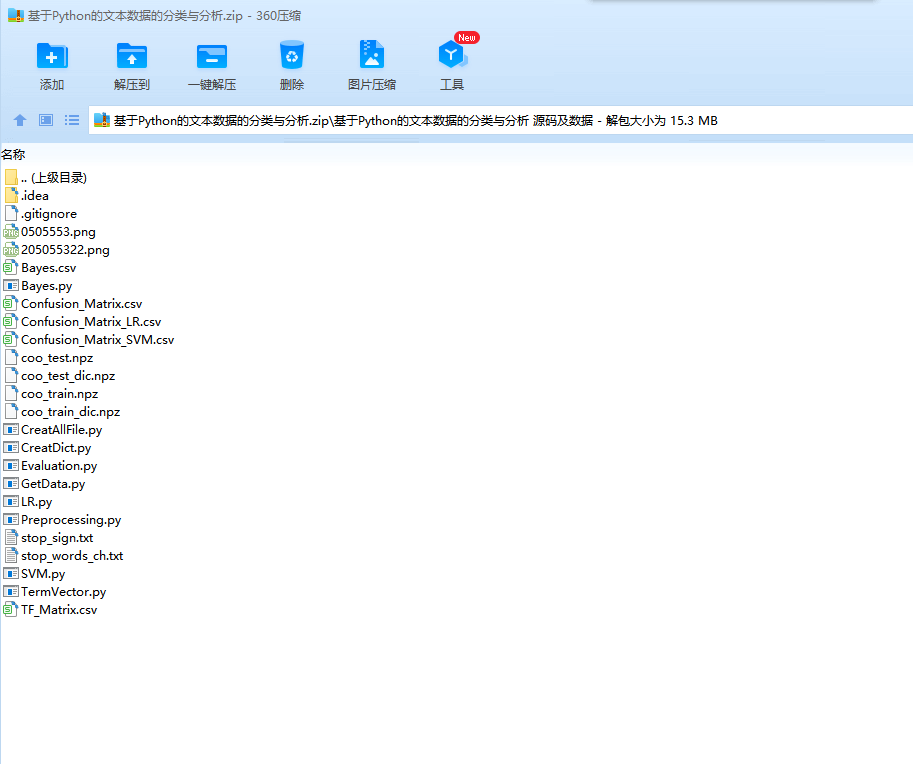Click the text icon beside stop_words_ch.txt
This screenshot has width=913, height=764.
tap(11, 556)
